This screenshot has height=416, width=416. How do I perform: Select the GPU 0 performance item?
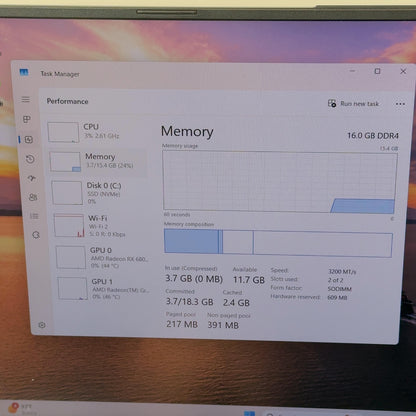tap(103, 257)
